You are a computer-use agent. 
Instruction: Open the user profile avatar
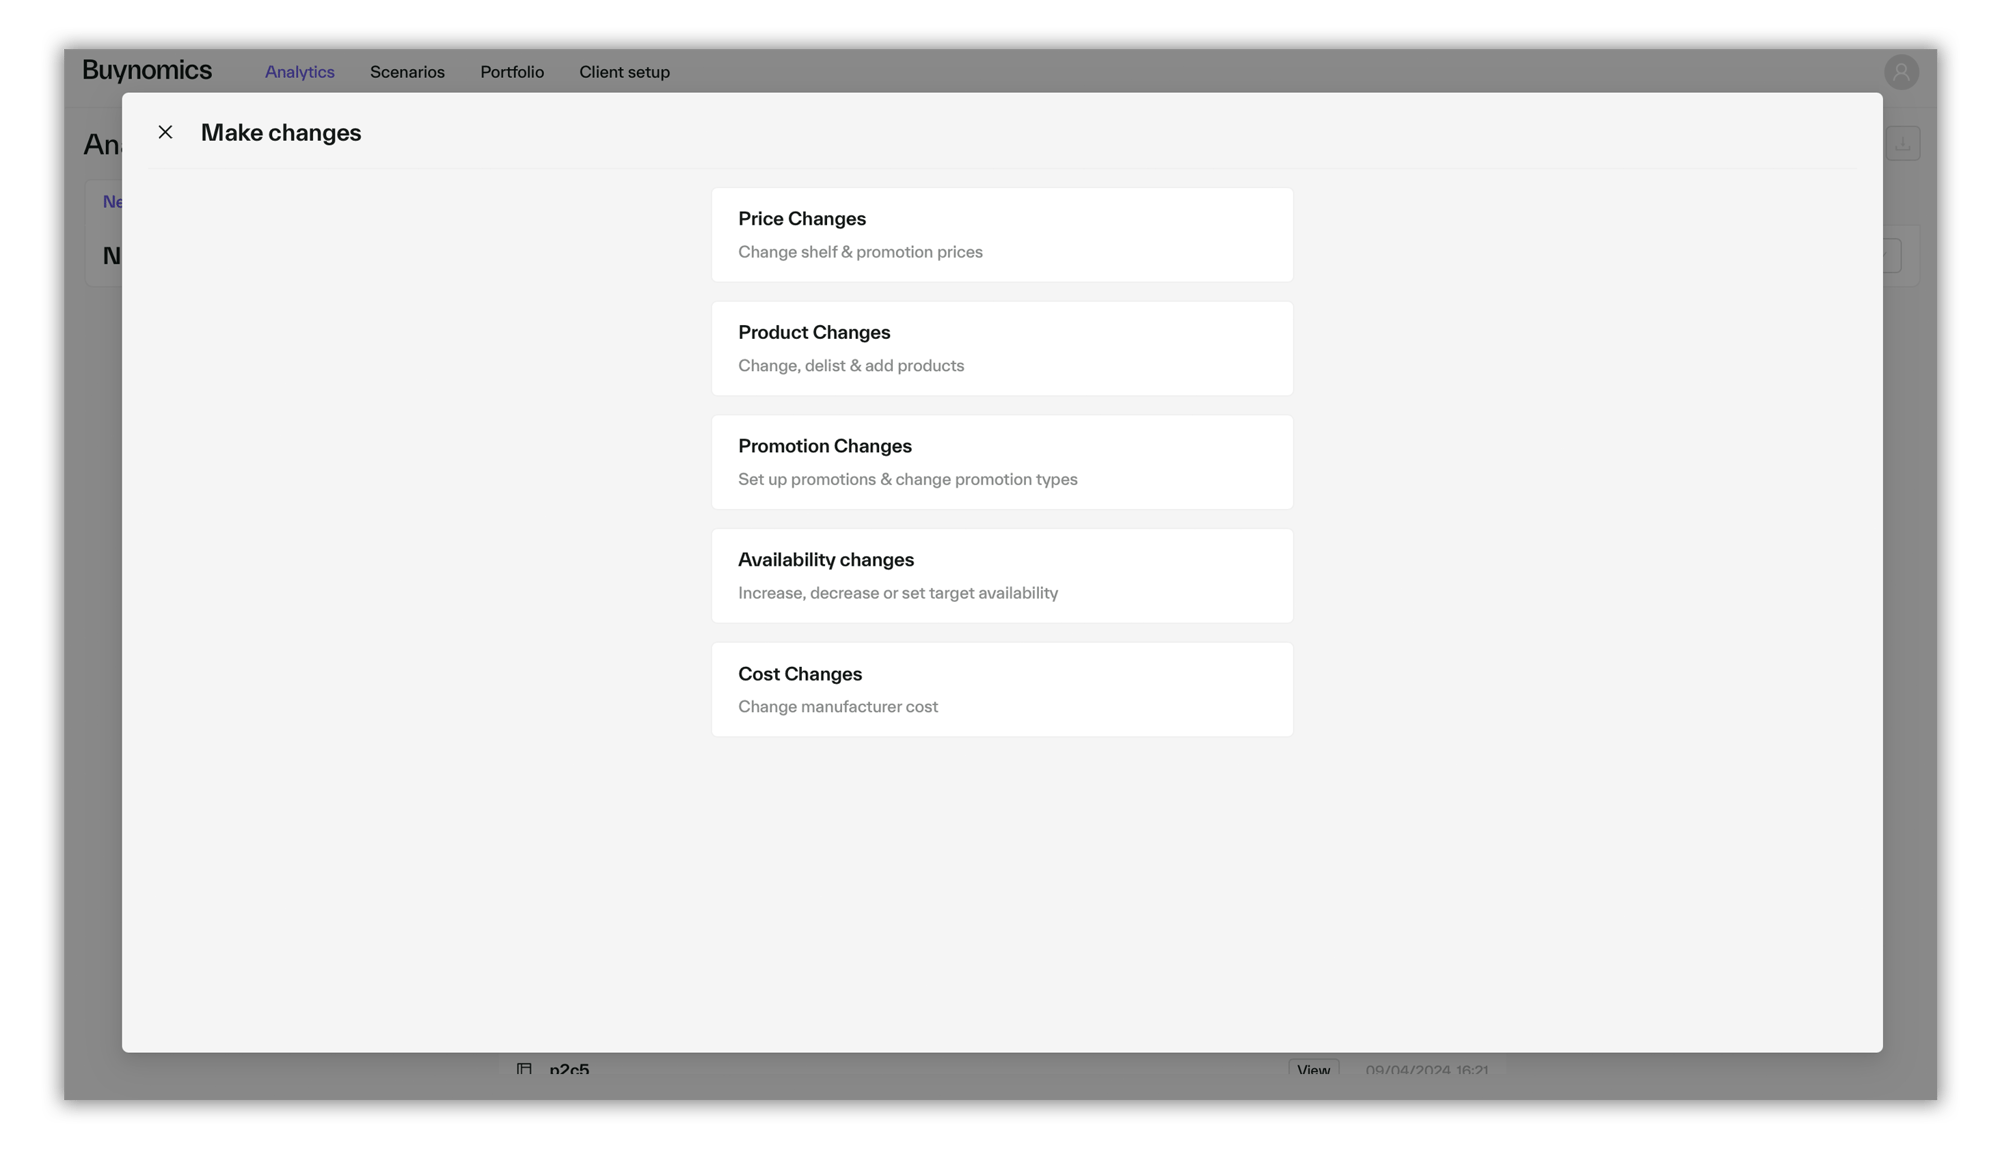click(x=1901, y=72)
